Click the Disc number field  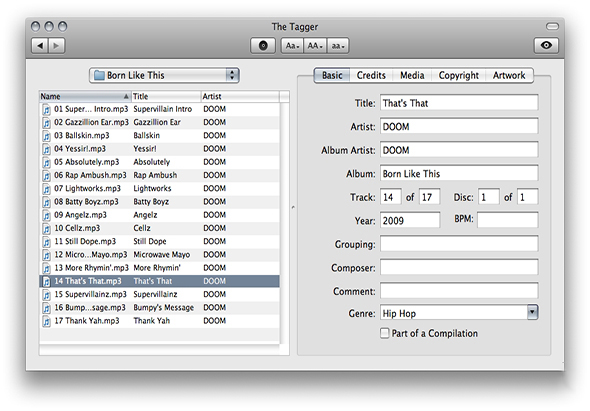[x=489, y=197]
